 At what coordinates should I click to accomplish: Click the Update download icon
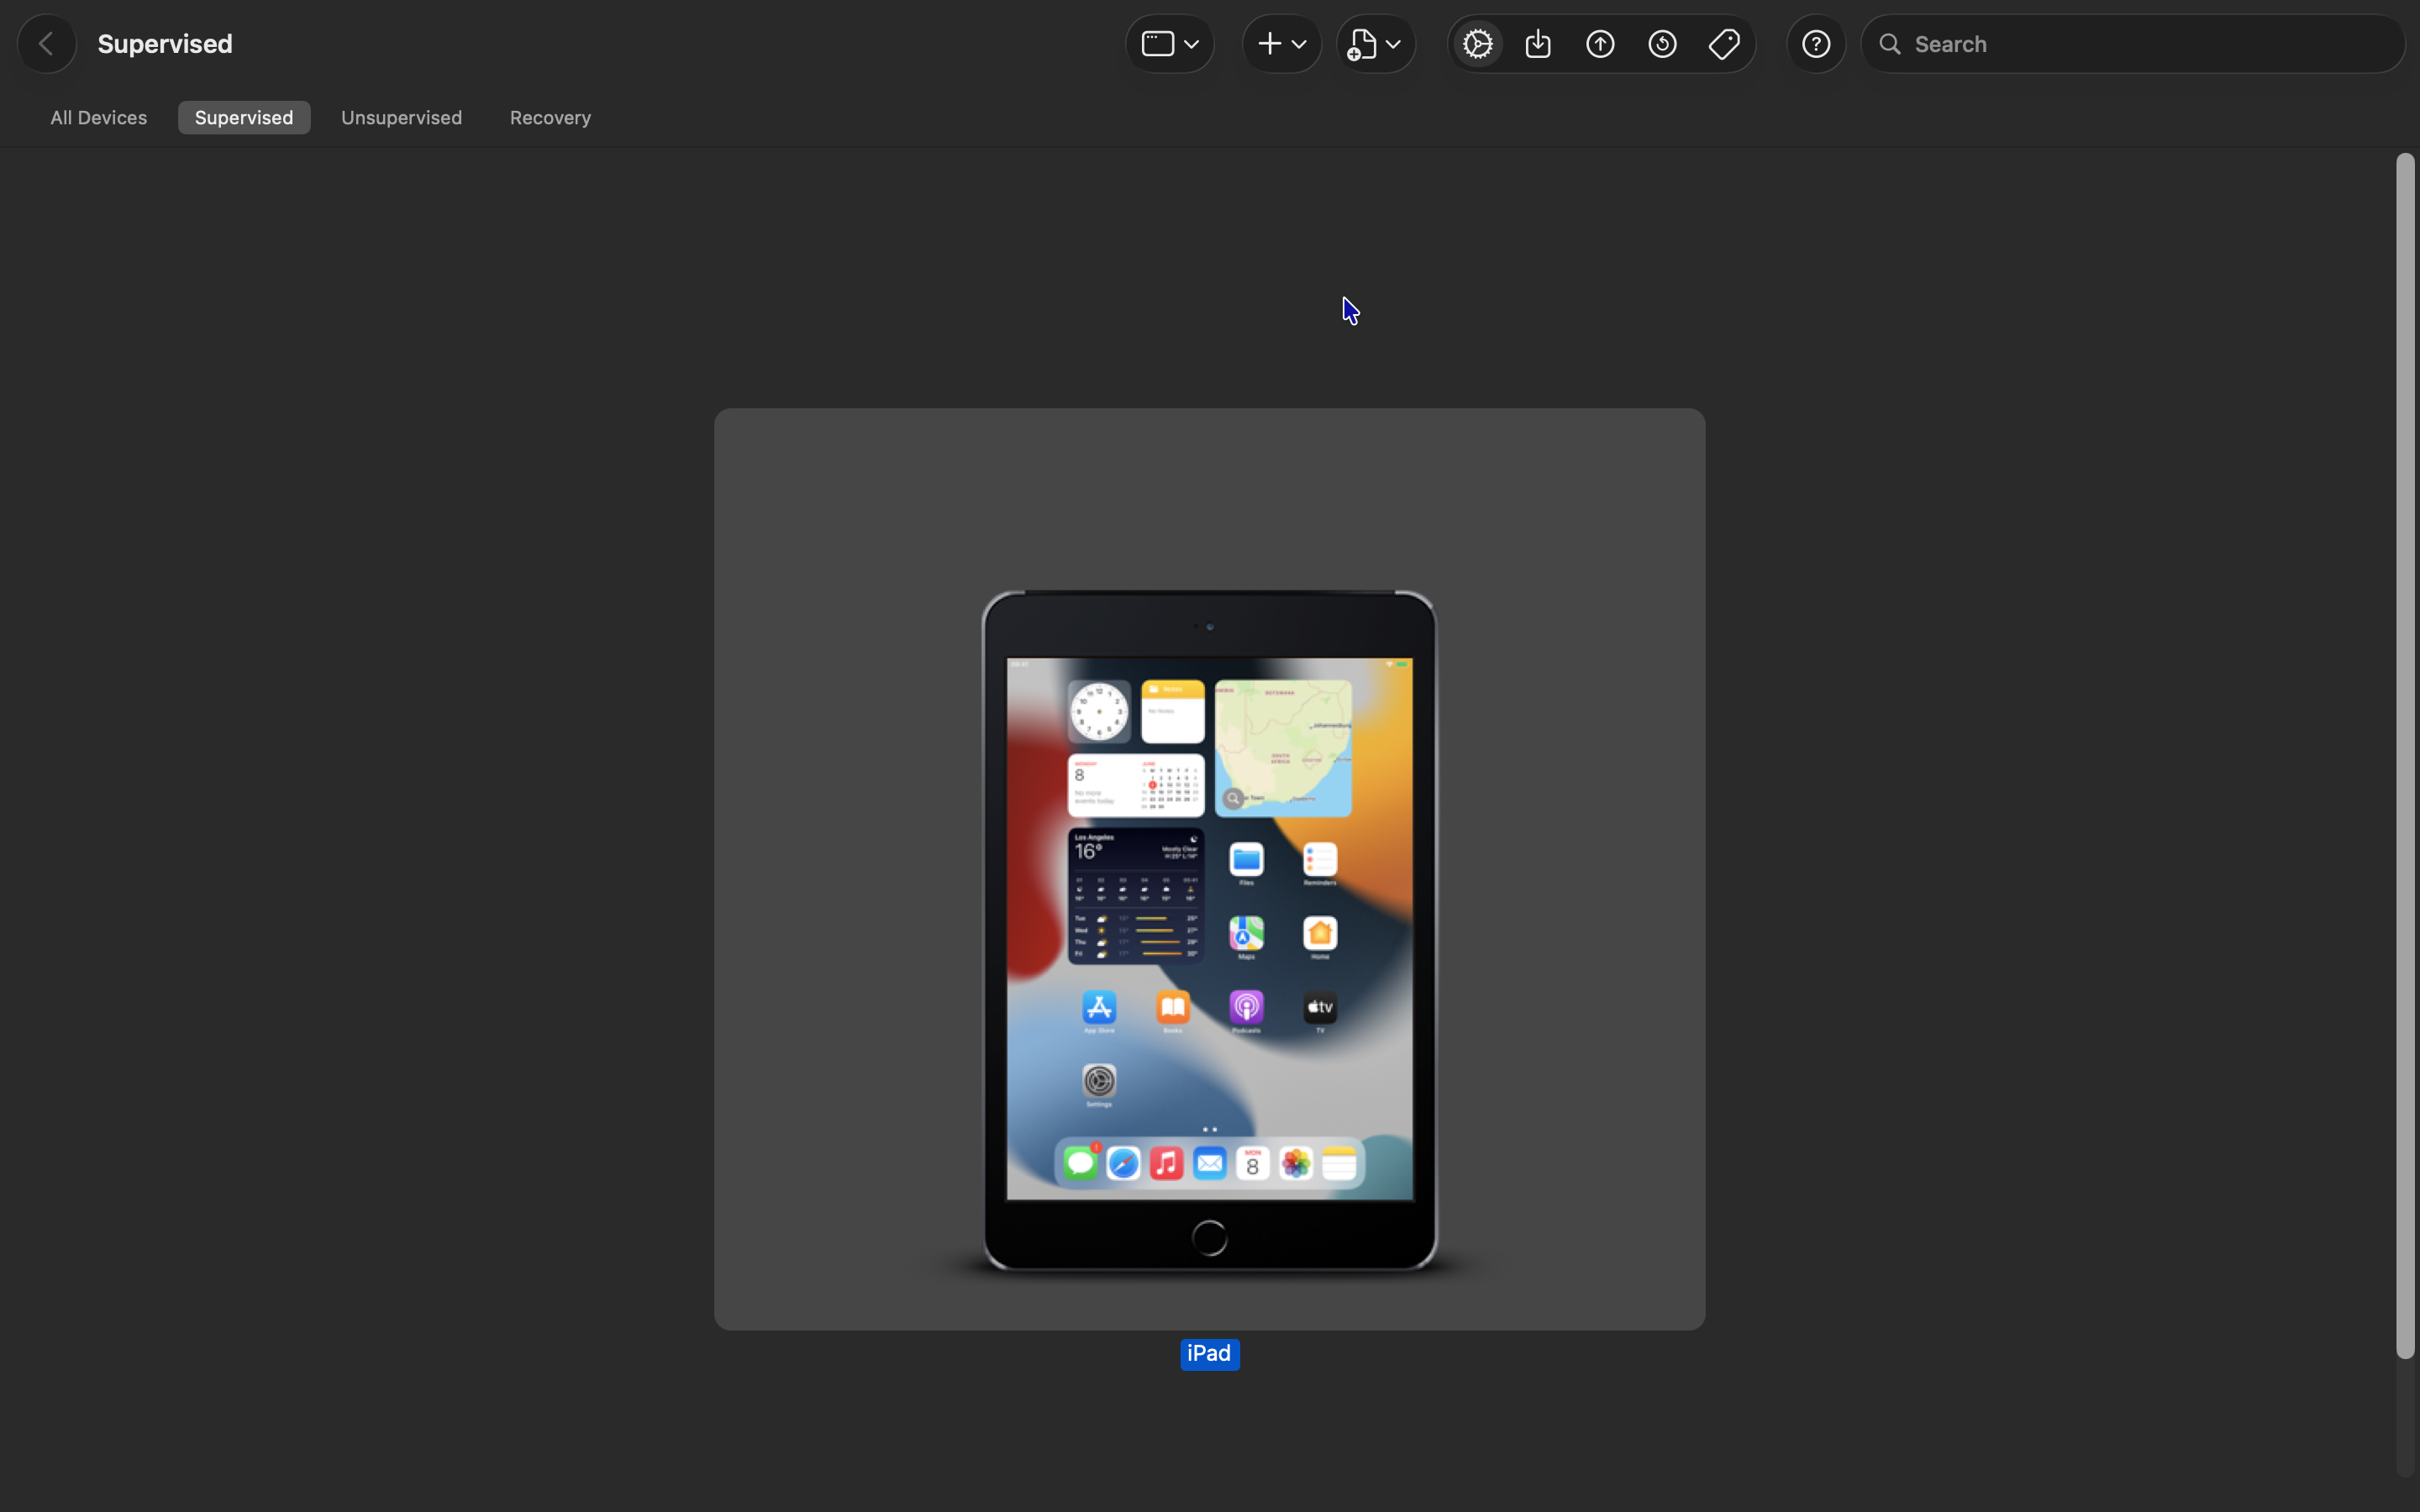pos(1538,44)
